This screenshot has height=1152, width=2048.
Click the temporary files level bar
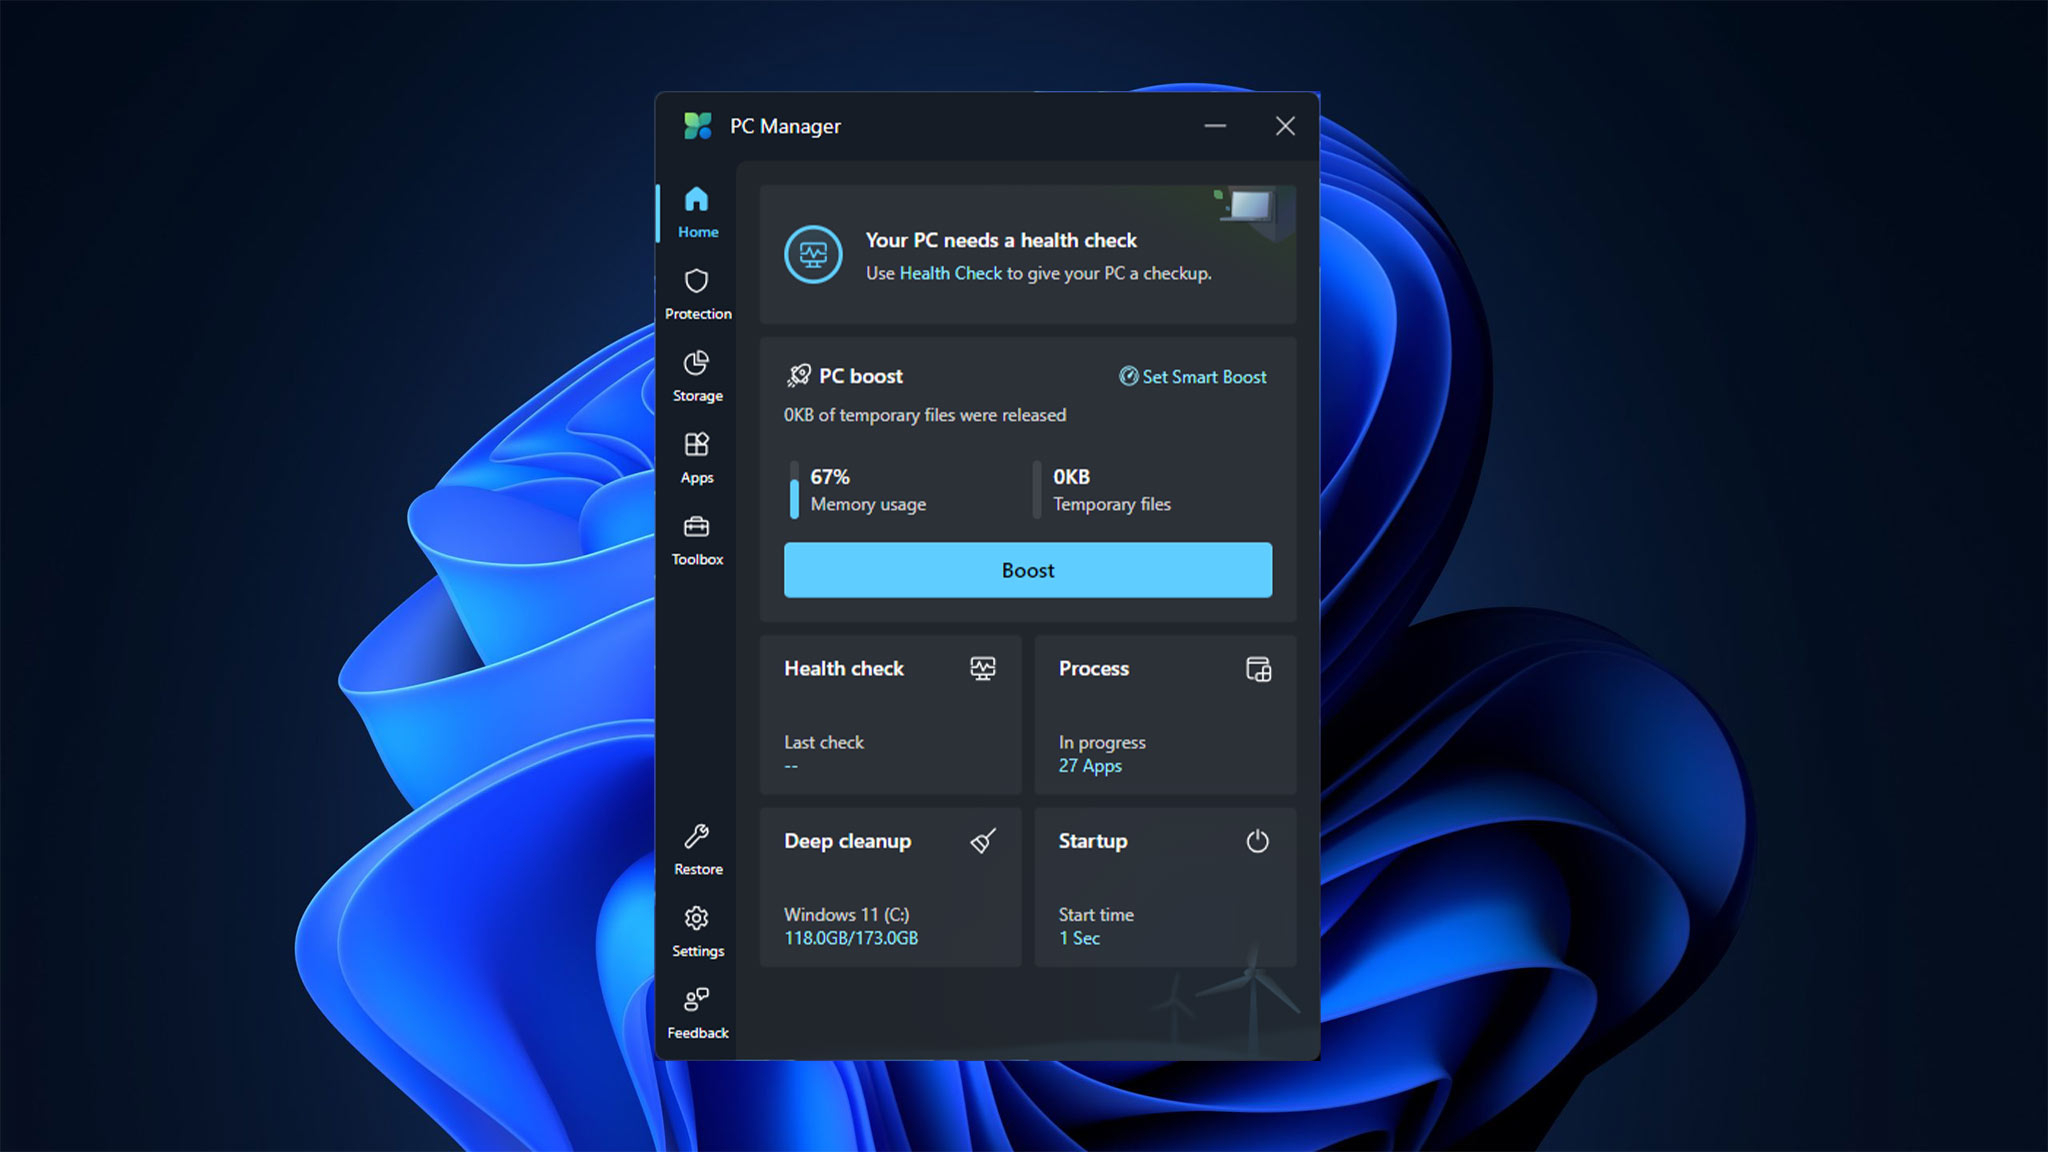coord(1037,490)
